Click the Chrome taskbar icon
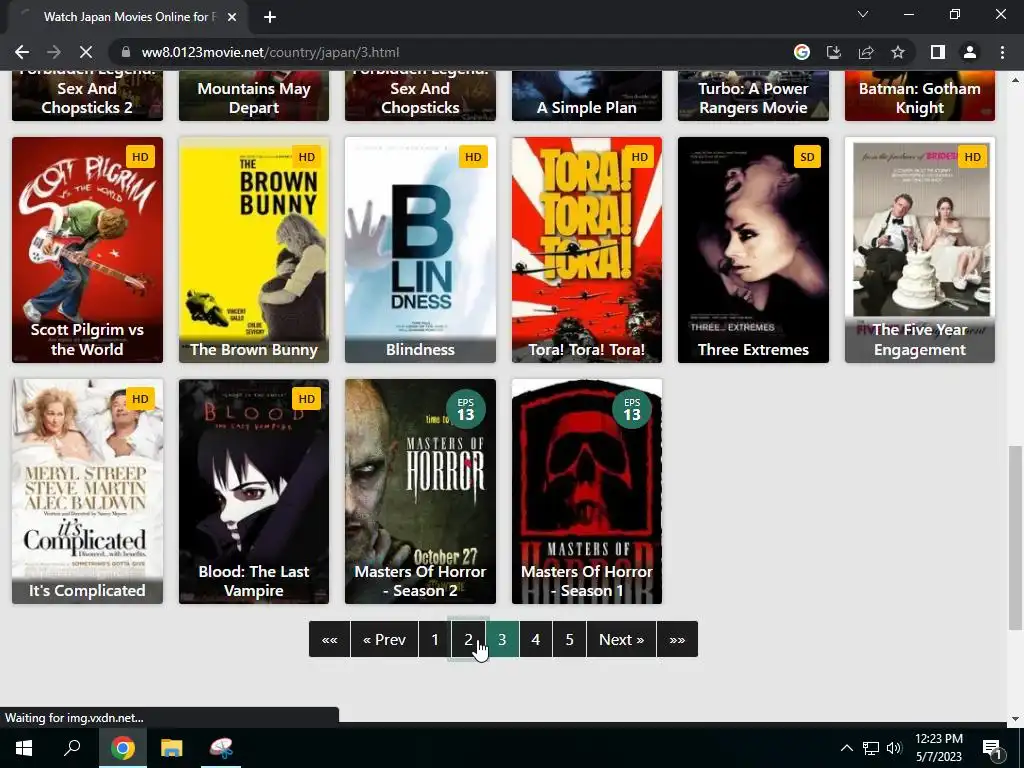The width and height of the screenshot is (1024, 768). [122, 748]
